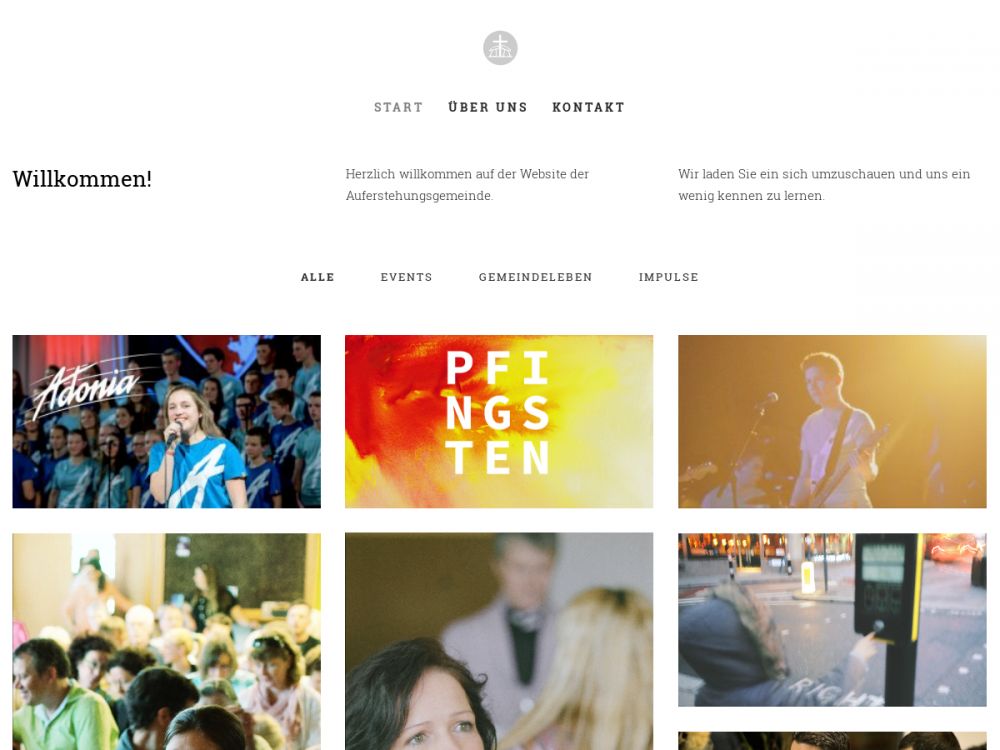Viewport: 1000px width, 750px height.
Task: Select the ALLE filter tab
Action: [x=318, y=277]
